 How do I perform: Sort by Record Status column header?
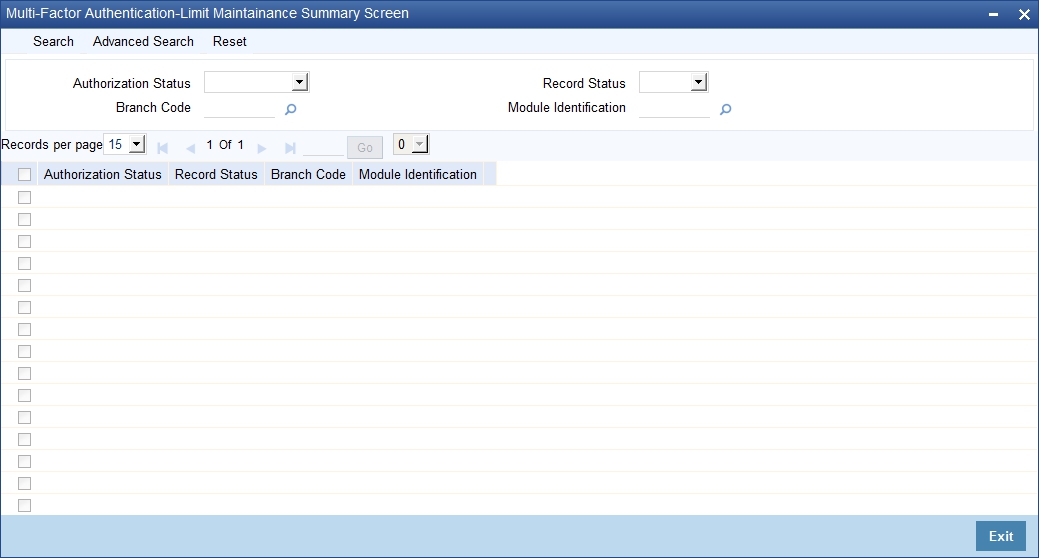pos(216,174)
